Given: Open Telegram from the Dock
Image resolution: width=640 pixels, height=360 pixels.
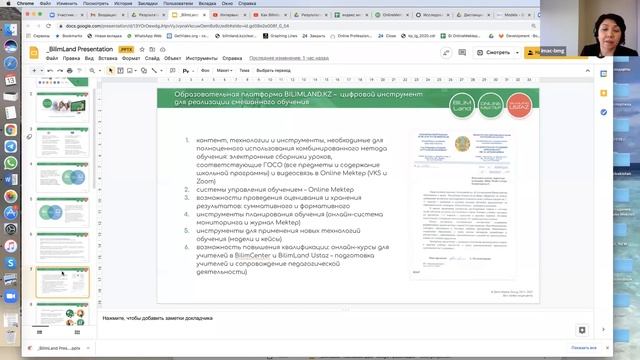Looking at the screenshot, I should click(11, 147).
